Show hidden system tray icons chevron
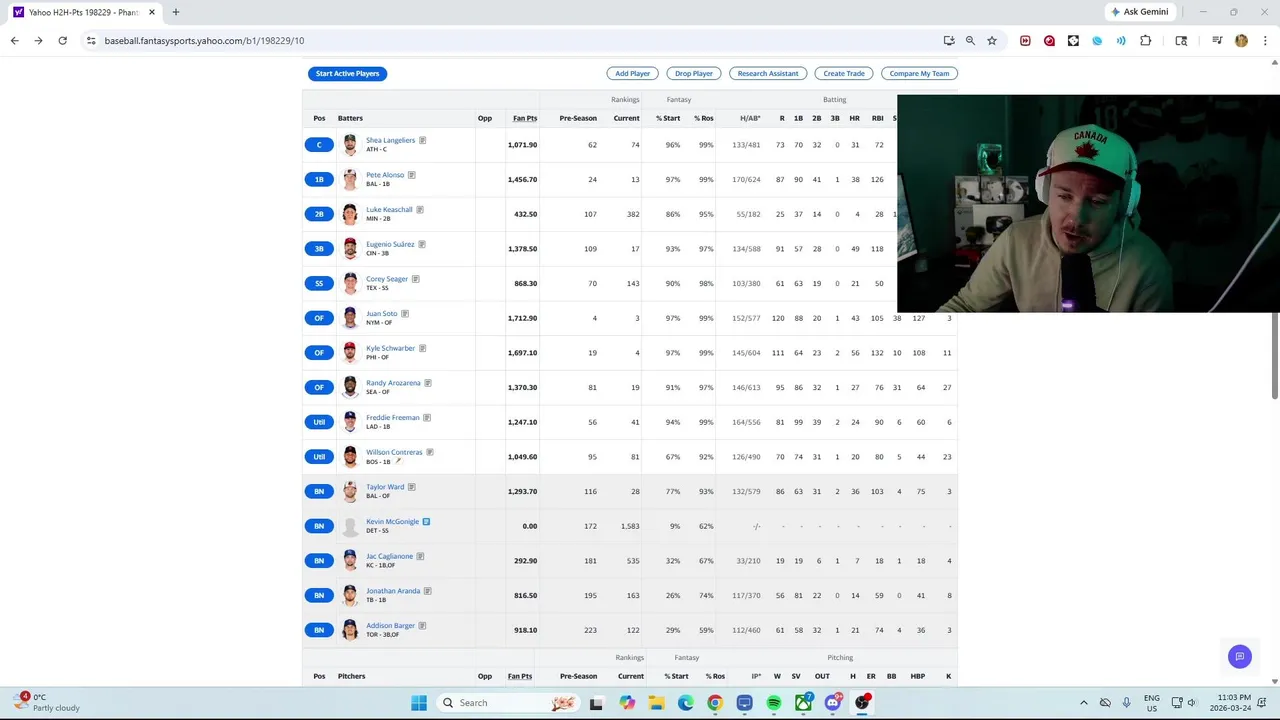This screenshot has width=1280, height=720. [1083, 703]
